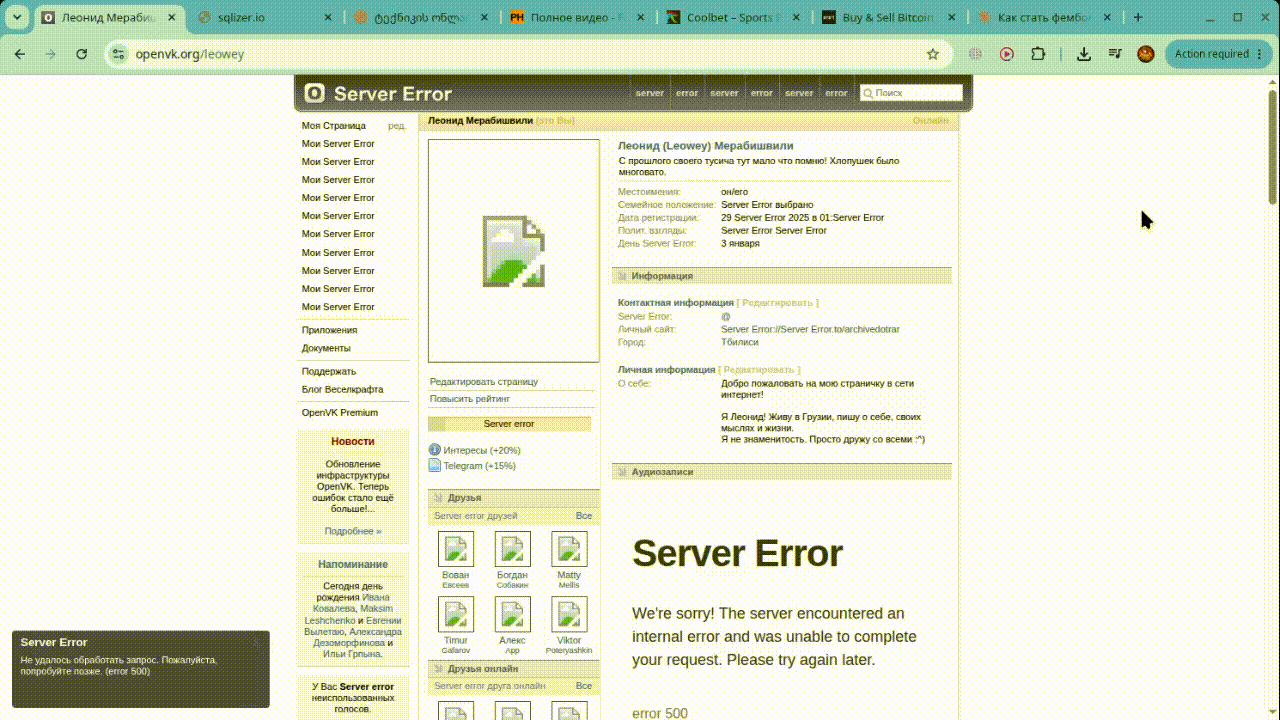Switch to the Как стать tab
Screen dimensions: 1280x720
click(x=1042, y=17)
